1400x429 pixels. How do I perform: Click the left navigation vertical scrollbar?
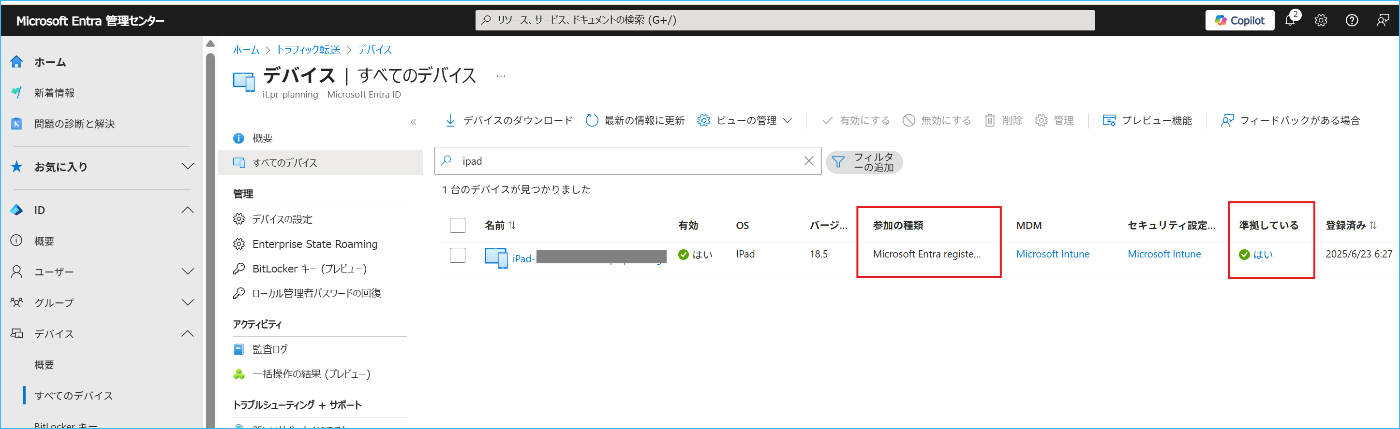[x=210, y=240]
